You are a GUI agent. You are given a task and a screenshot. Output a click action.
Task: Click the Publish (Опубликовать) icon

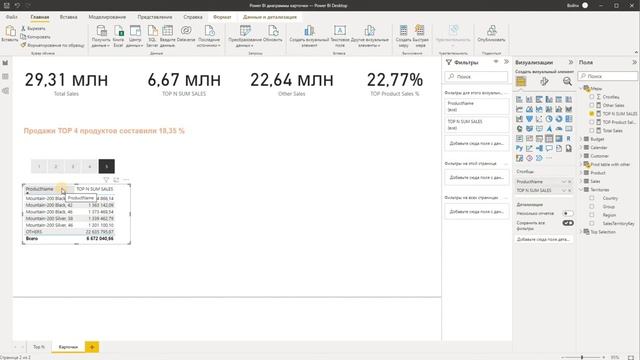pos(491,31)
